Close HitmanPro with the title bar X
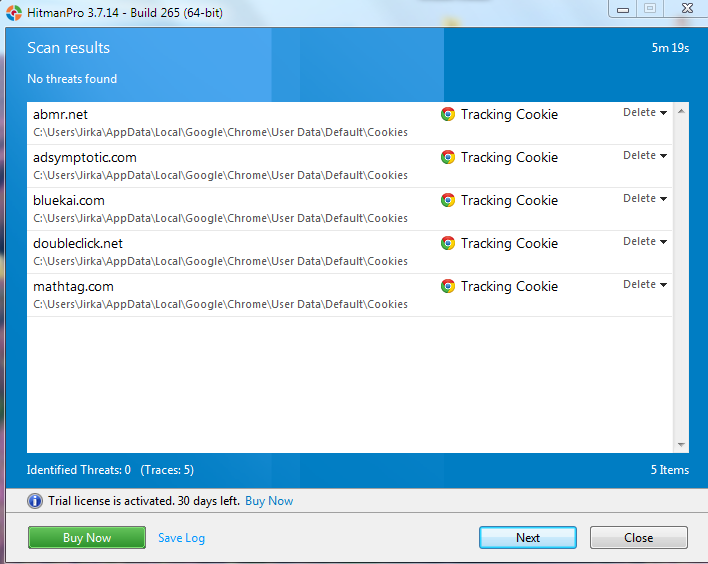This screenshot has height=564, width=708. click(687, 9)
